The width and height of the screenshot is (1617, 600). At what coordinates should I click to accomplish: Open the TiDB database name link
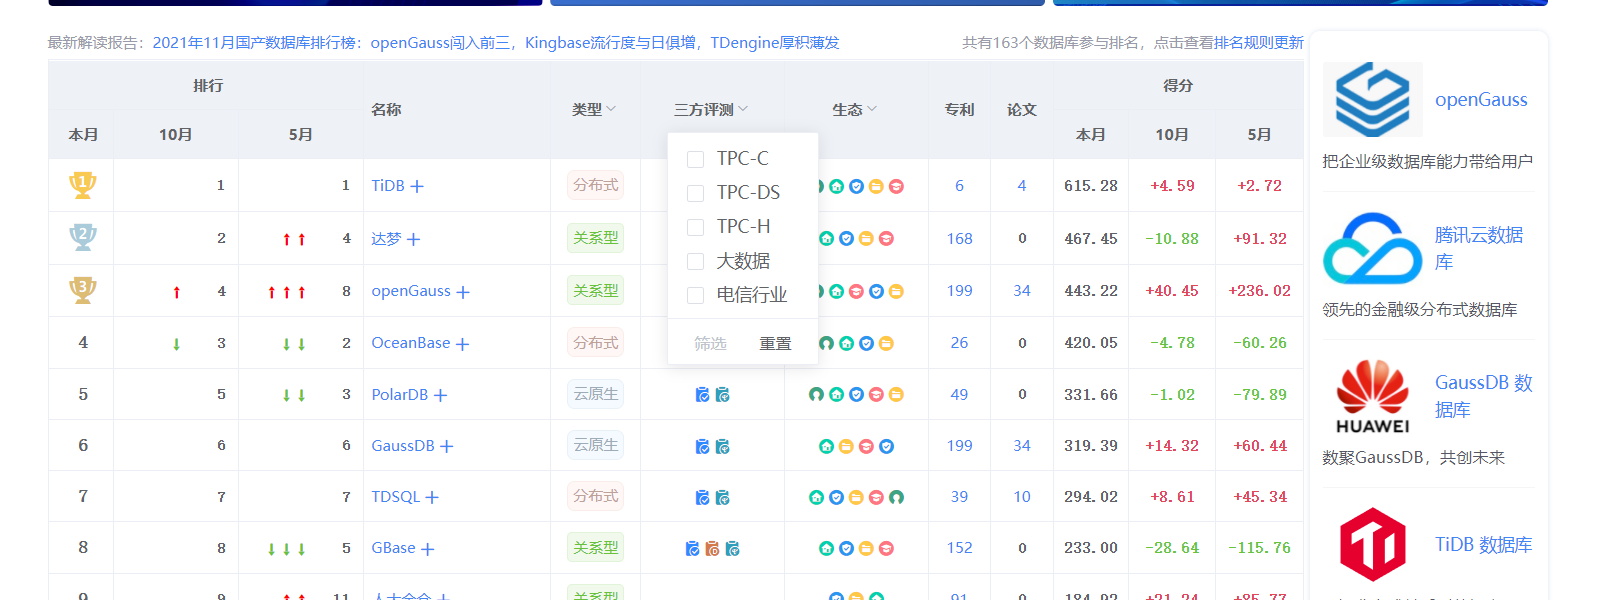(x=388, y=186)
